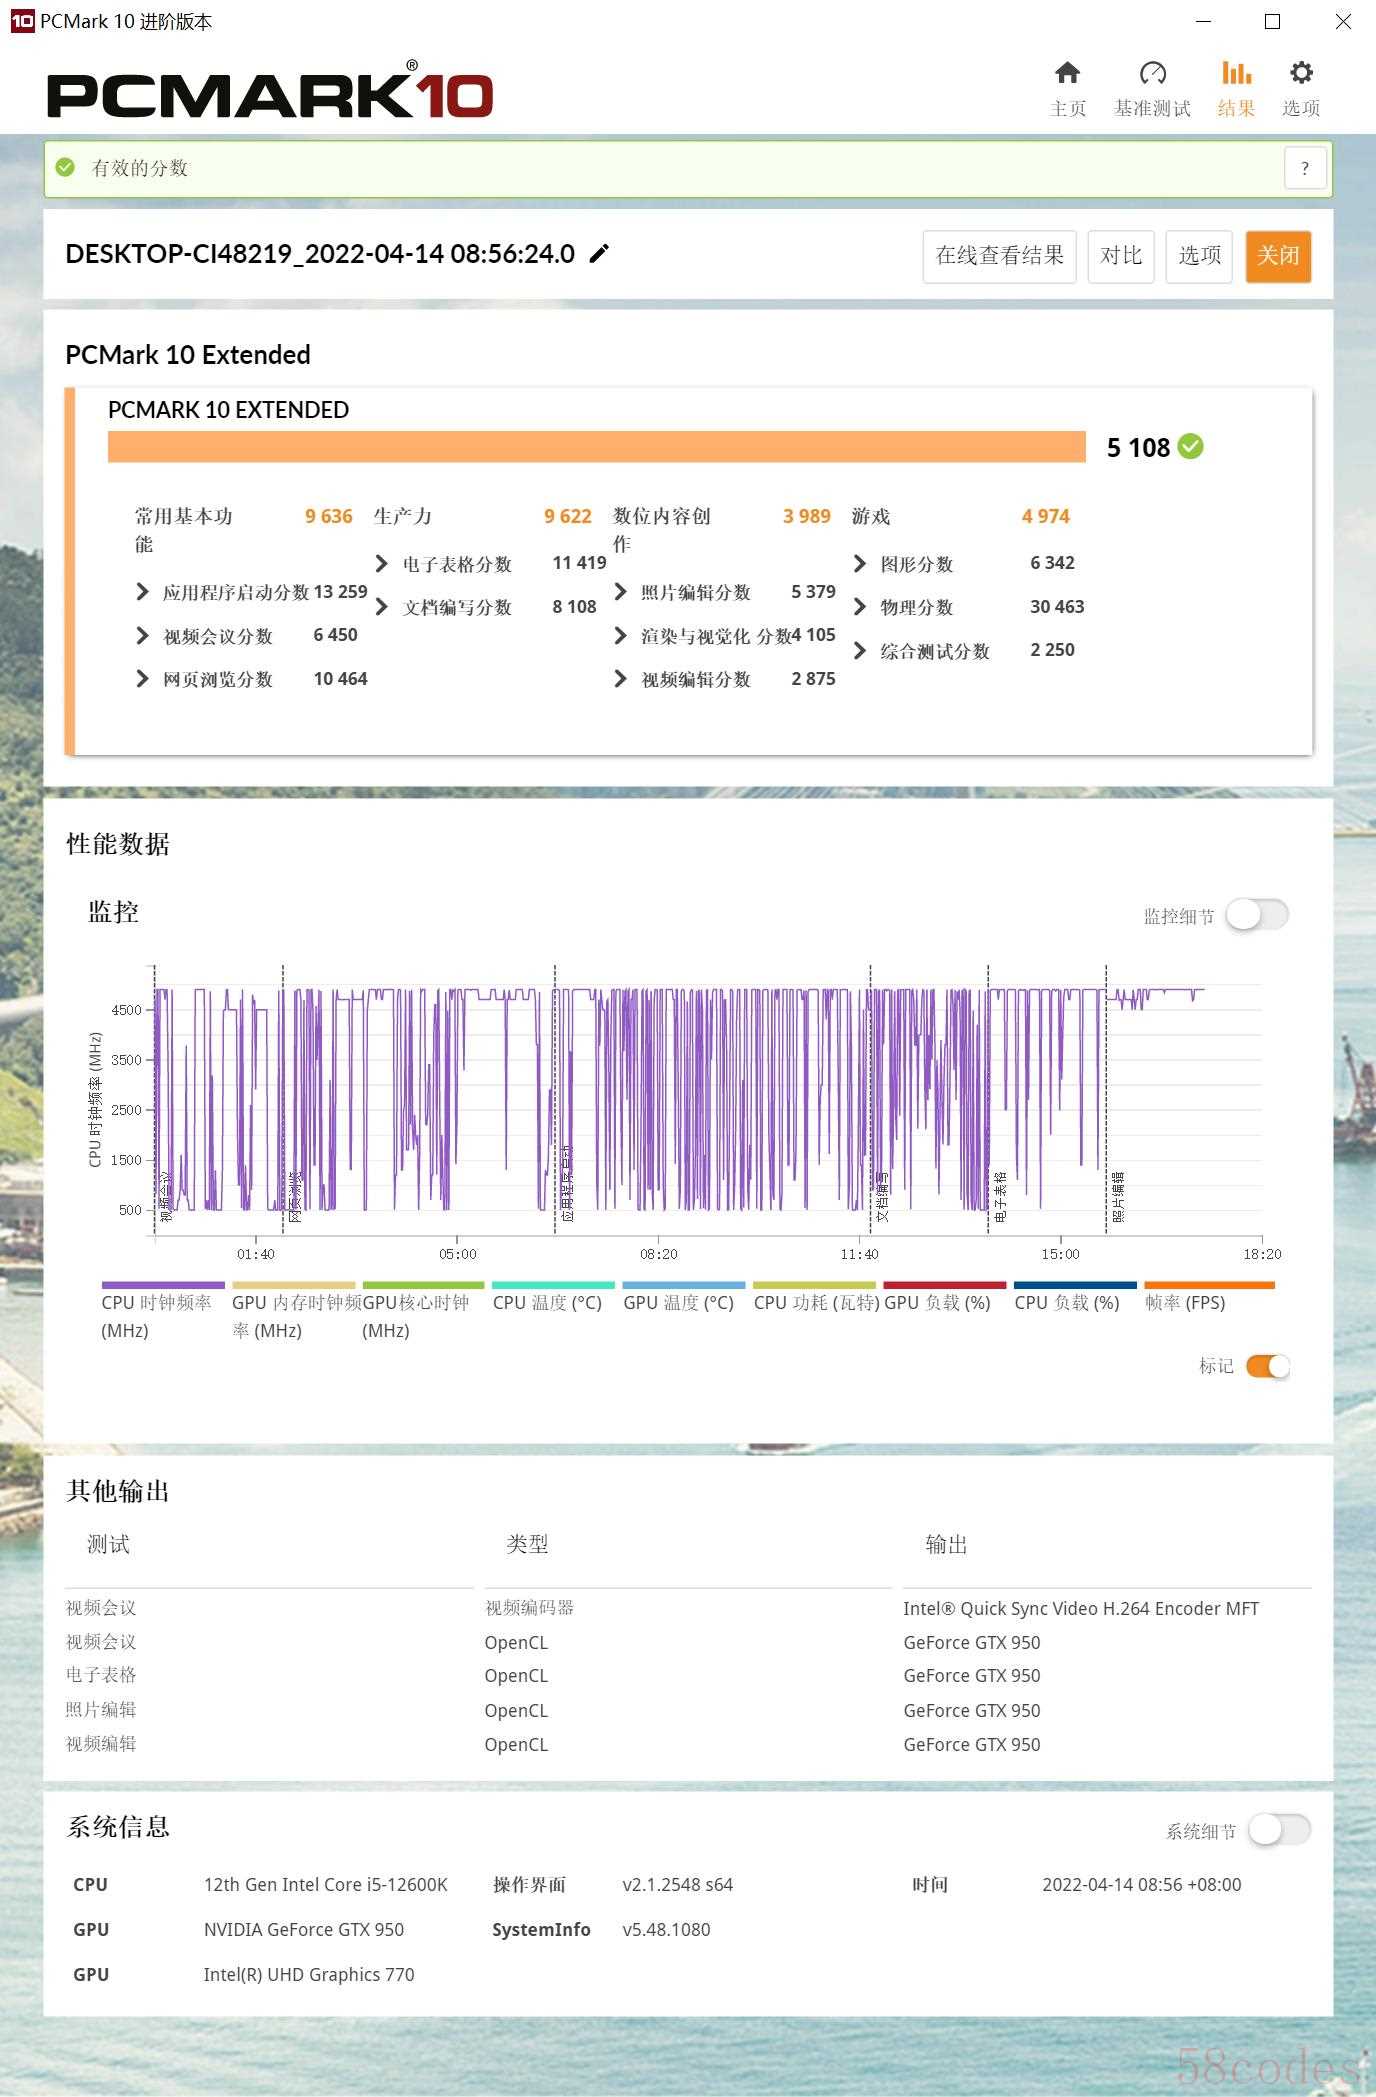Expand 电子表格分数 row

click(381, 564)
